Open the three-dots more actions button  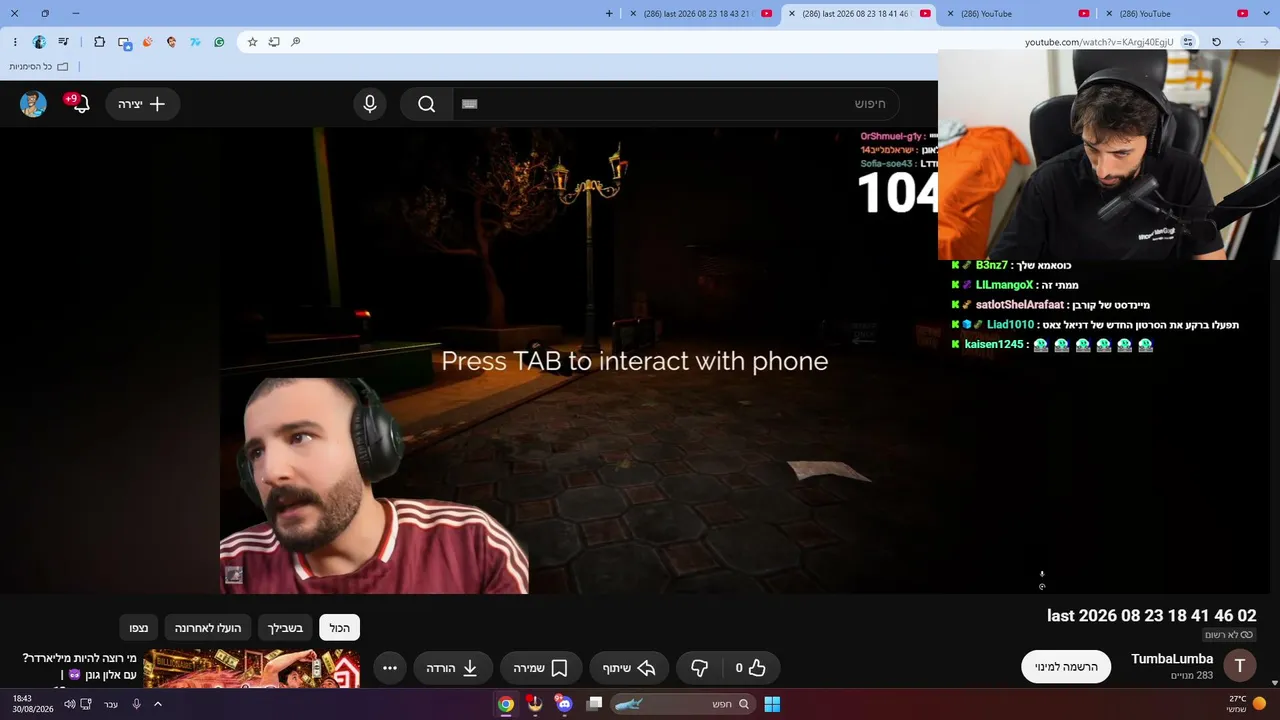click(x=390, y=668)
